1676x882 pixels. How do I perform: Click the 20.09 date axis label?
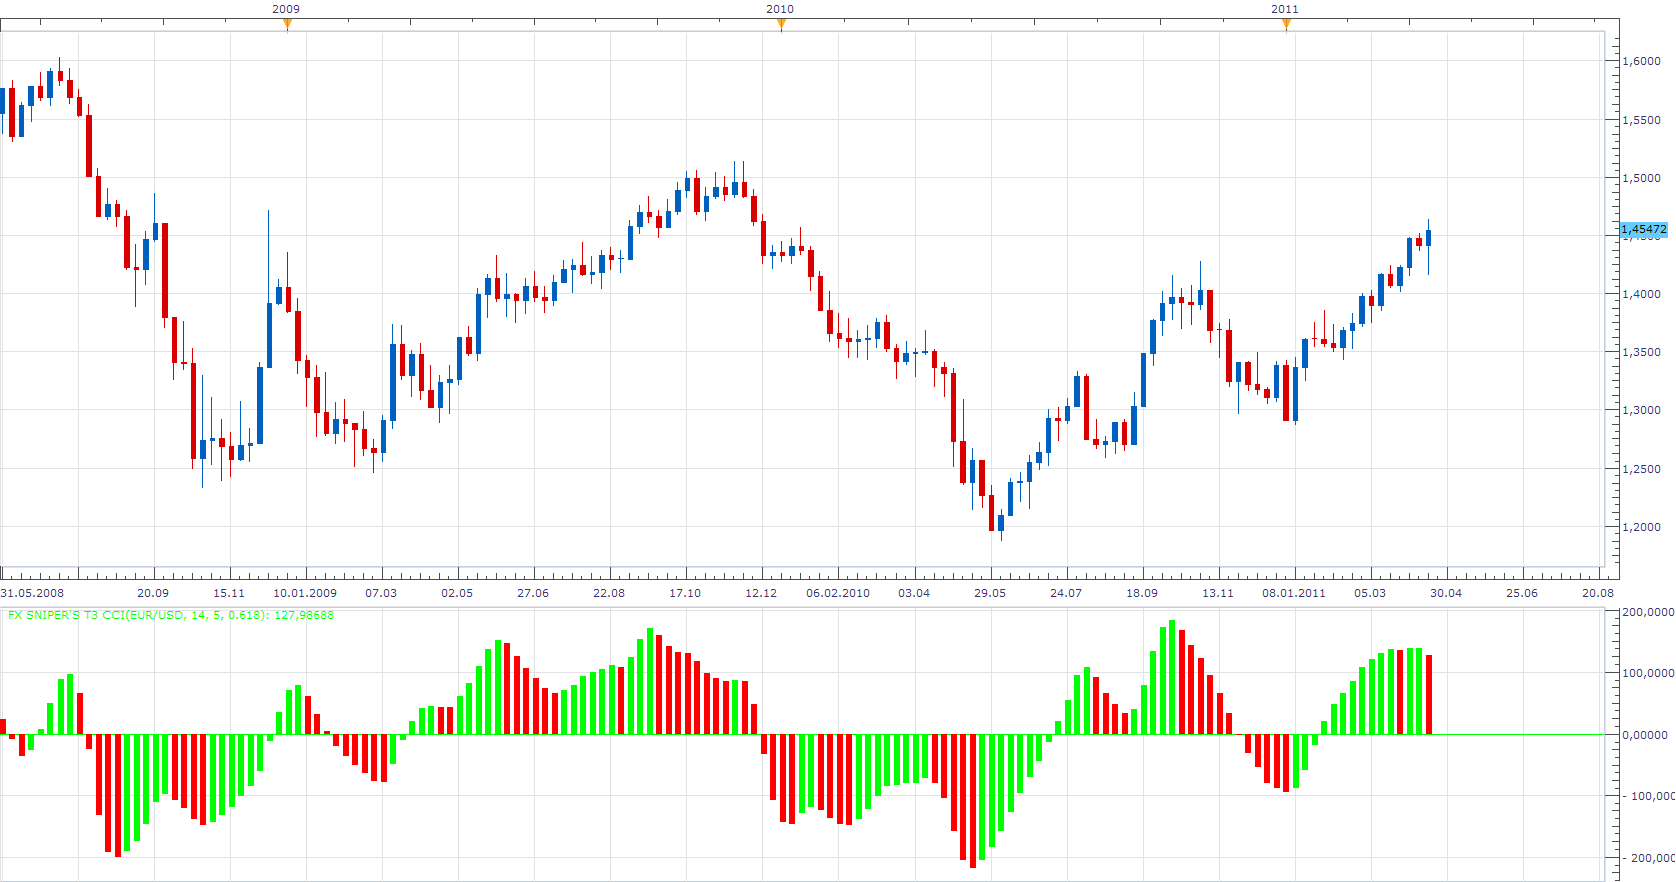[x=153, y=593]
